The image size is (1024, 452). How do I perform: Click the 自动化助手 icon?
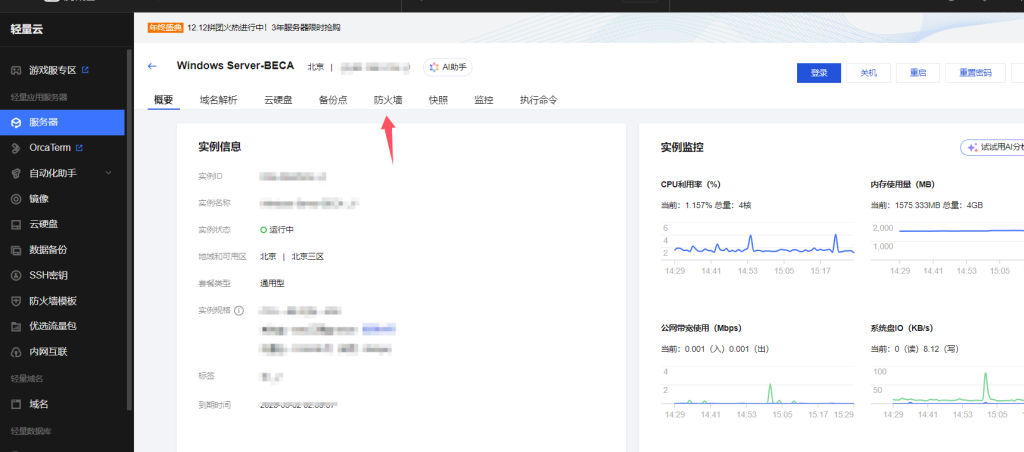pos(16,174)
